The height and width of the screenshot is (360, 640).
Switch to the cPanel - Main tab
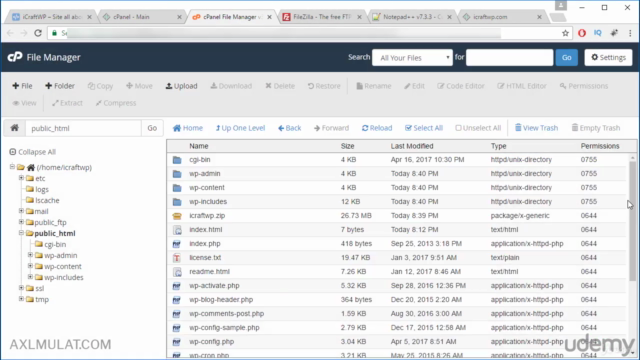pos(141,17)
